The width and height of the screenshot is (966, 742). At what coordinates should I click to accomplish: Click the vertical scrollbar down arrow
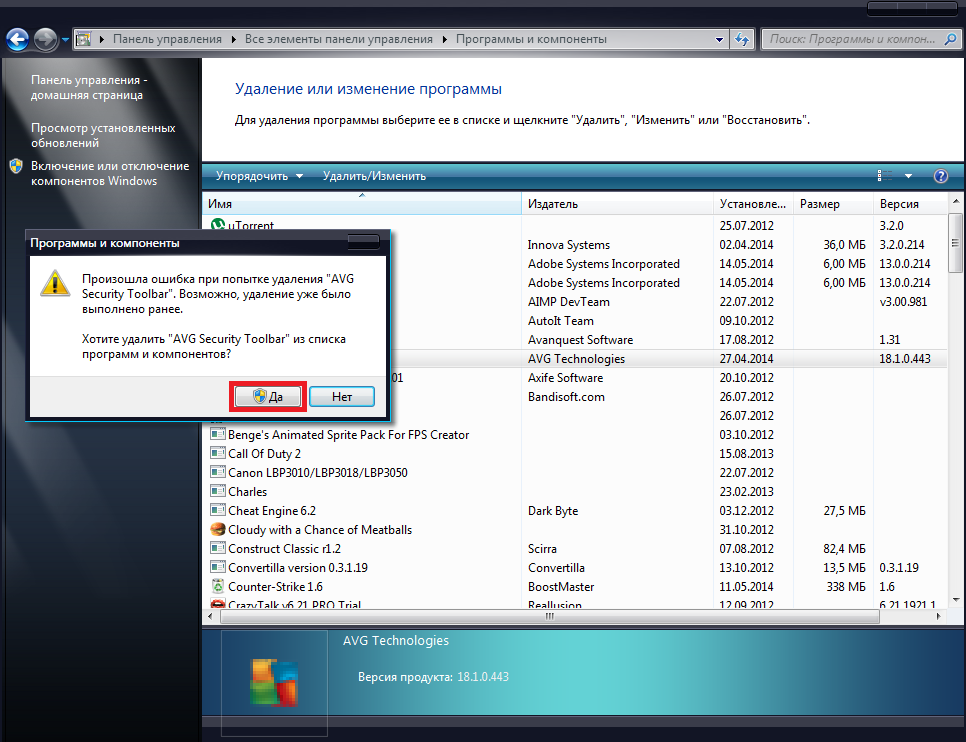956,600
